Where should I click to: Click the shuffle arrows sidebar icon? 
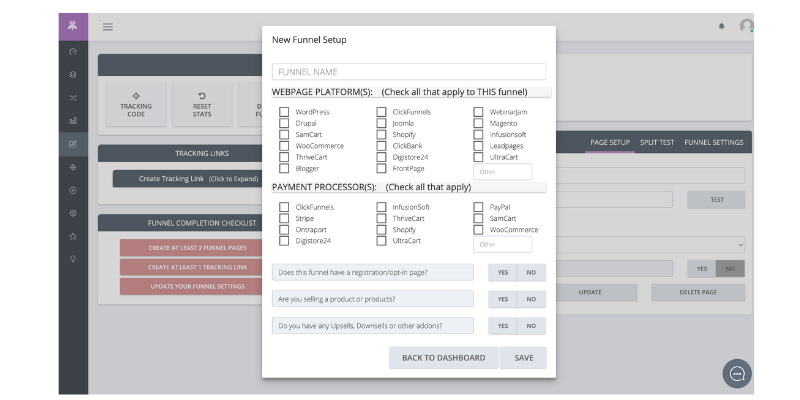[x=73, y=98]
